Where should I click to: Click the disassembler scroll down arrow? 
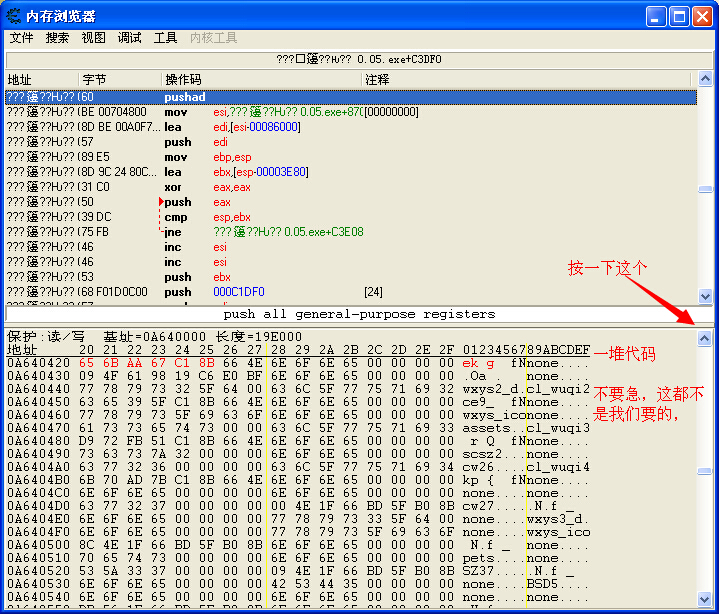click(704, 297)
